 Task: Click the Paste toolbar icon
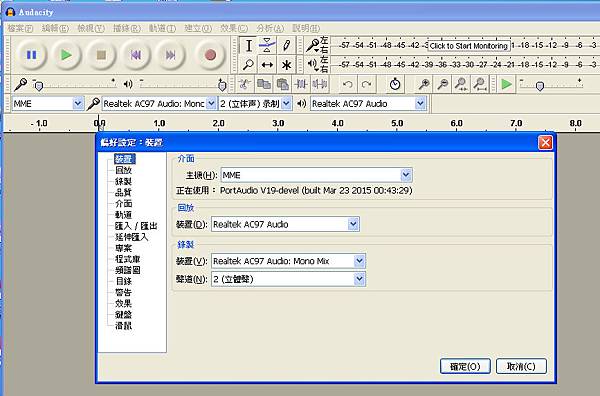(x=282, y=84)
